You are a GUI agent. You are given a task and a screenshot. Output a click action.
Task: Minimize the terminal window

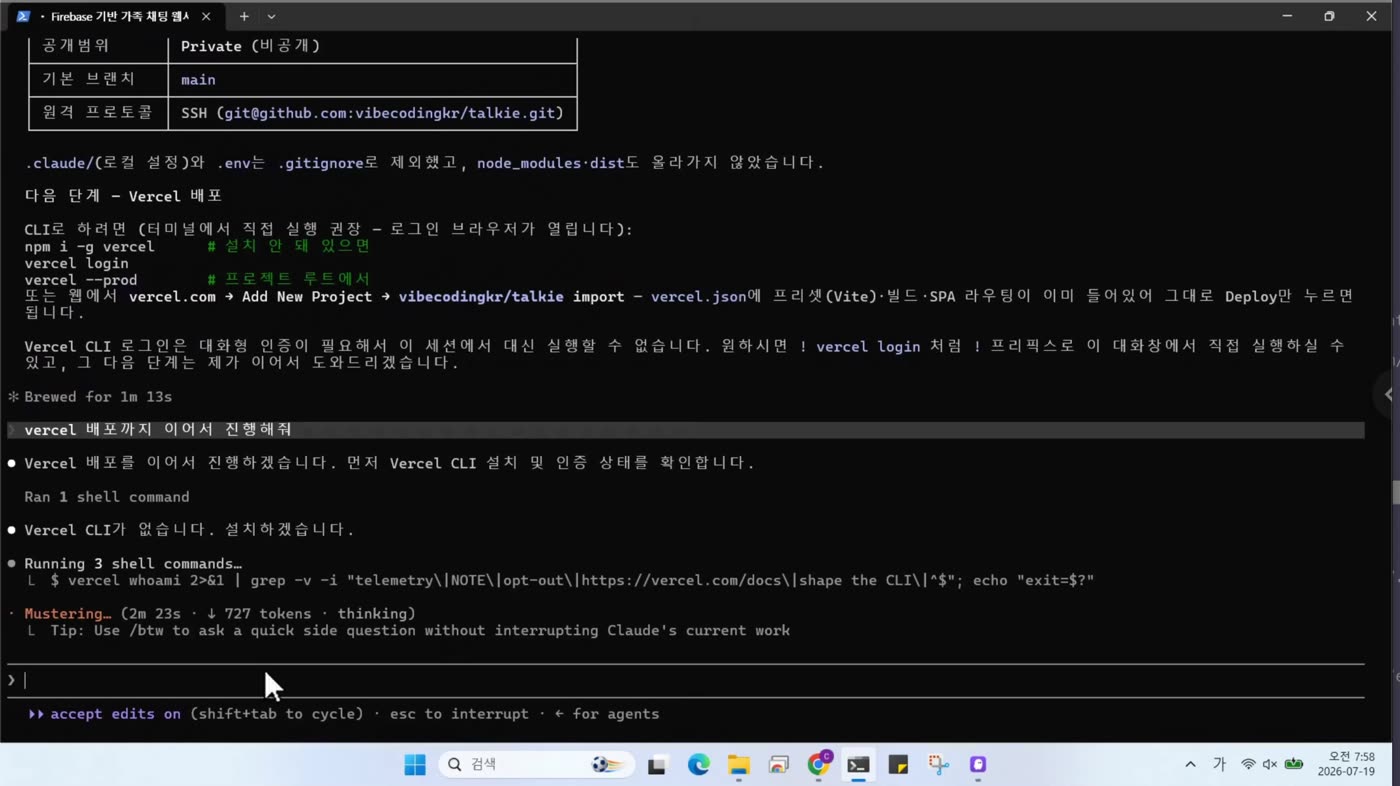pyautogui.click(x=1288, y=16)
